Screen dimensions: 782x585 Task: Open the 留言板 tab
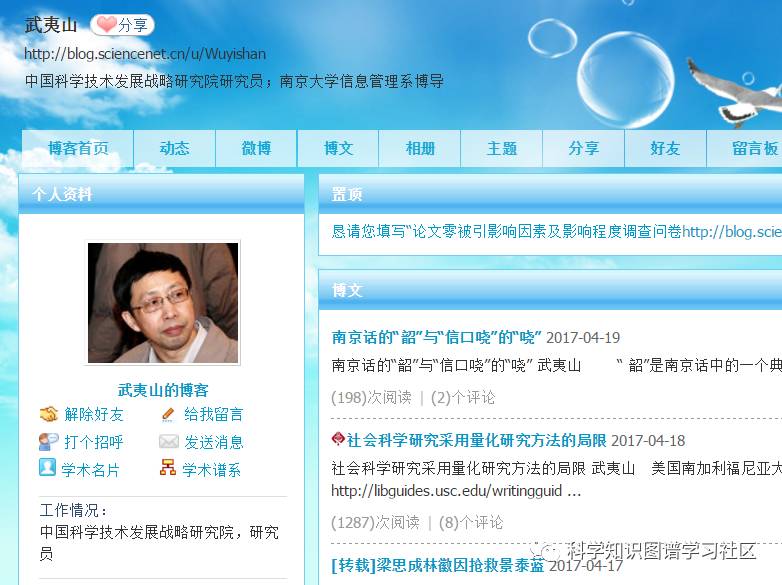coord(745,148)
